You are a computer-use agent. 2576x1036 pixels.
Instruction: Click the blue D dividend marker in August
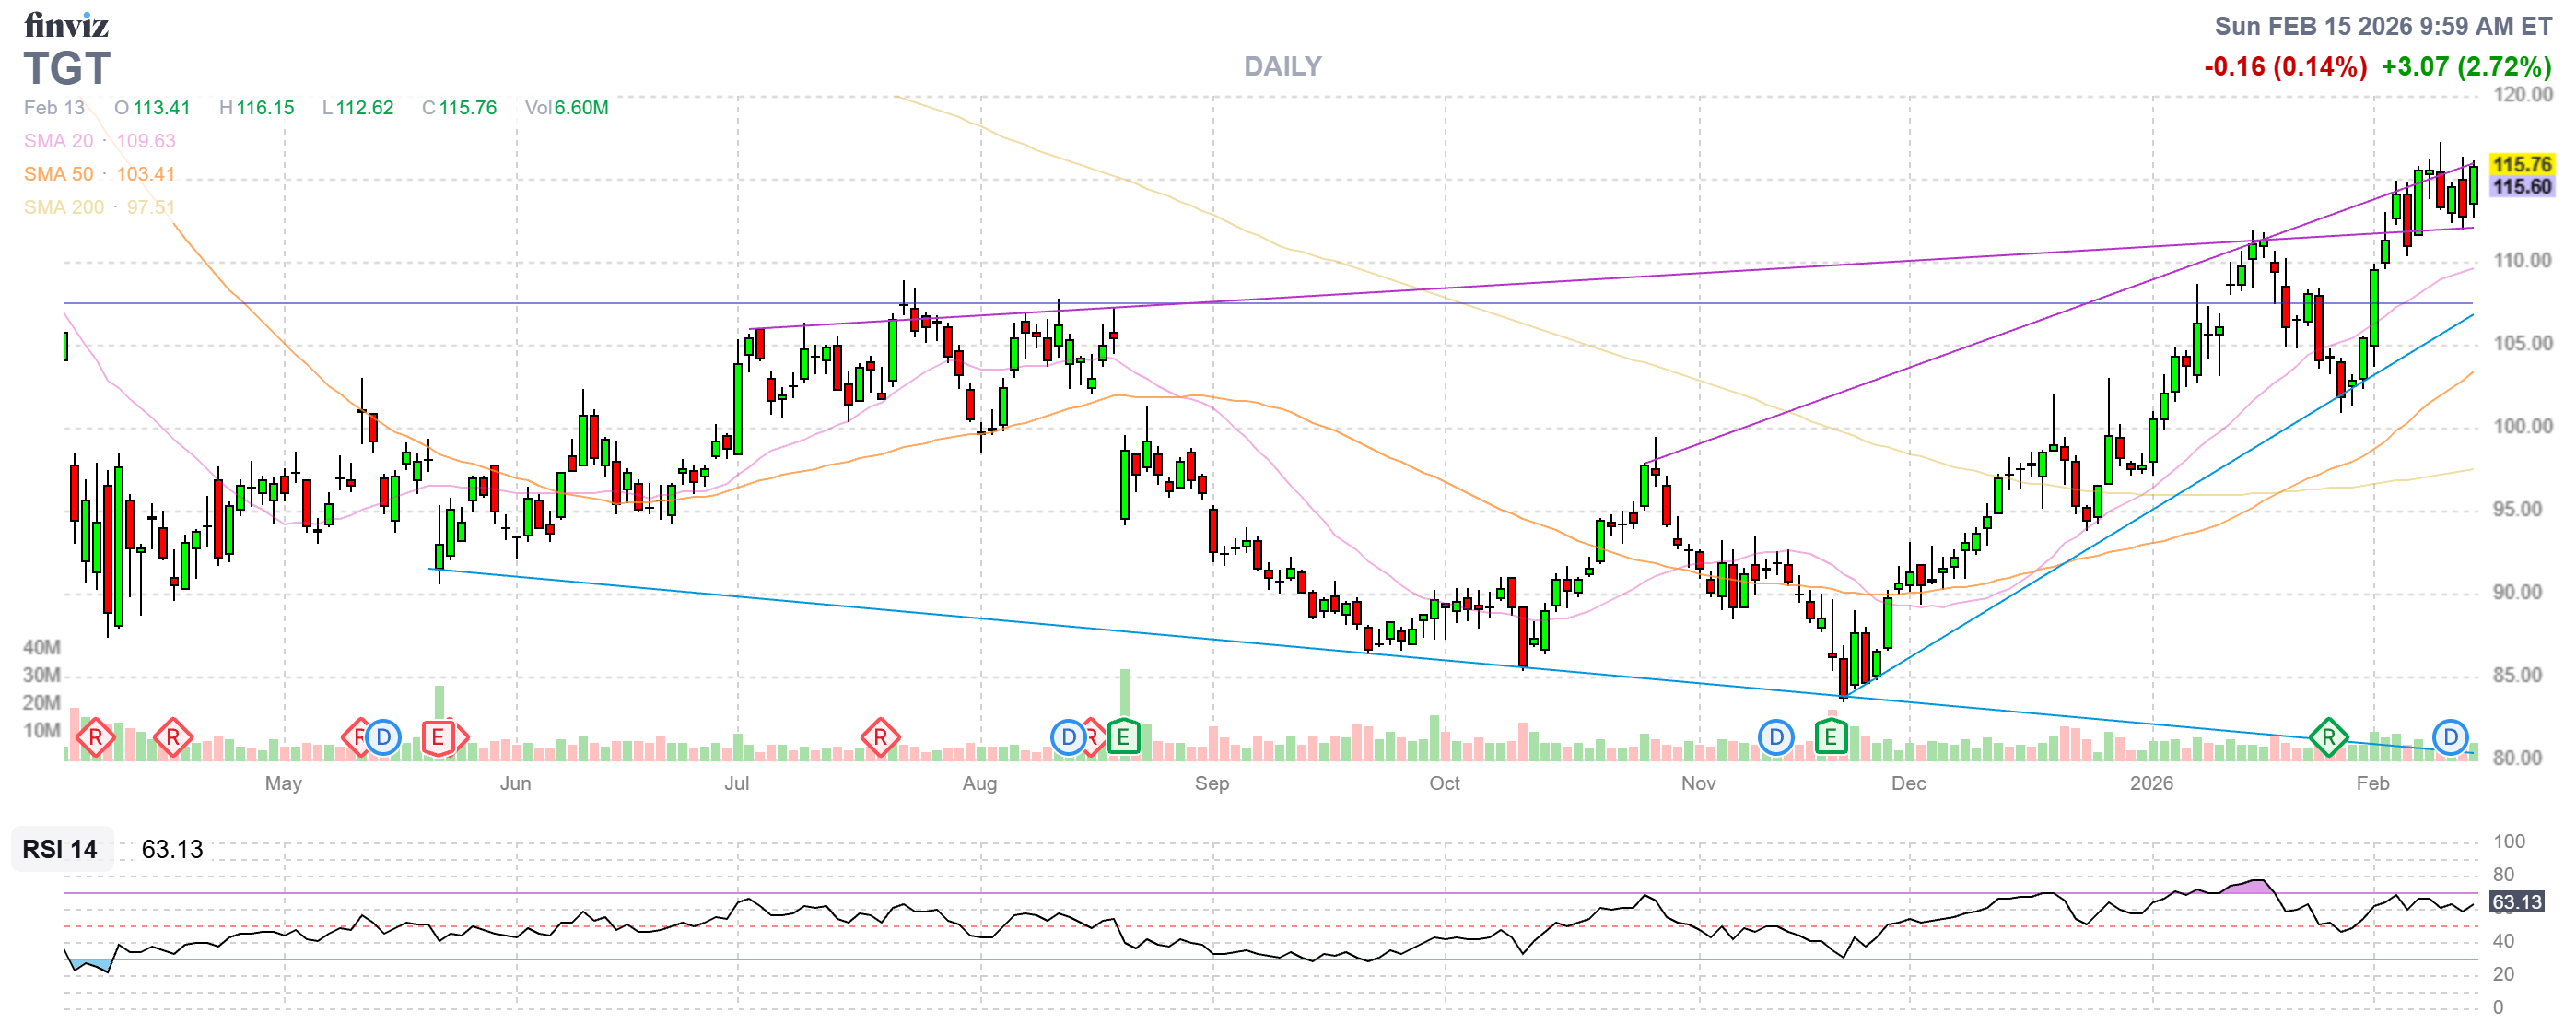click(x=1068, y=739)
